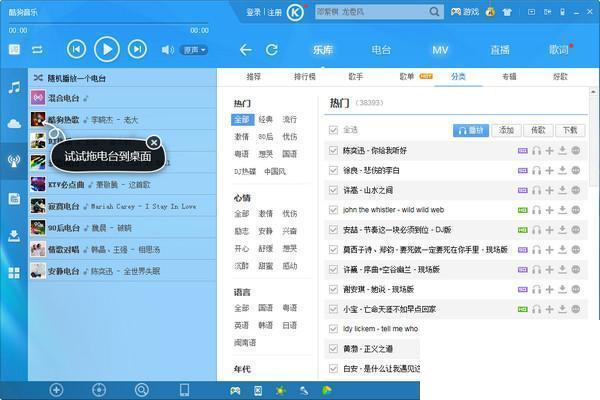This screenshot has height=400, width=600.
Task: Select 经典 under 热门 category
Action: 266,119
